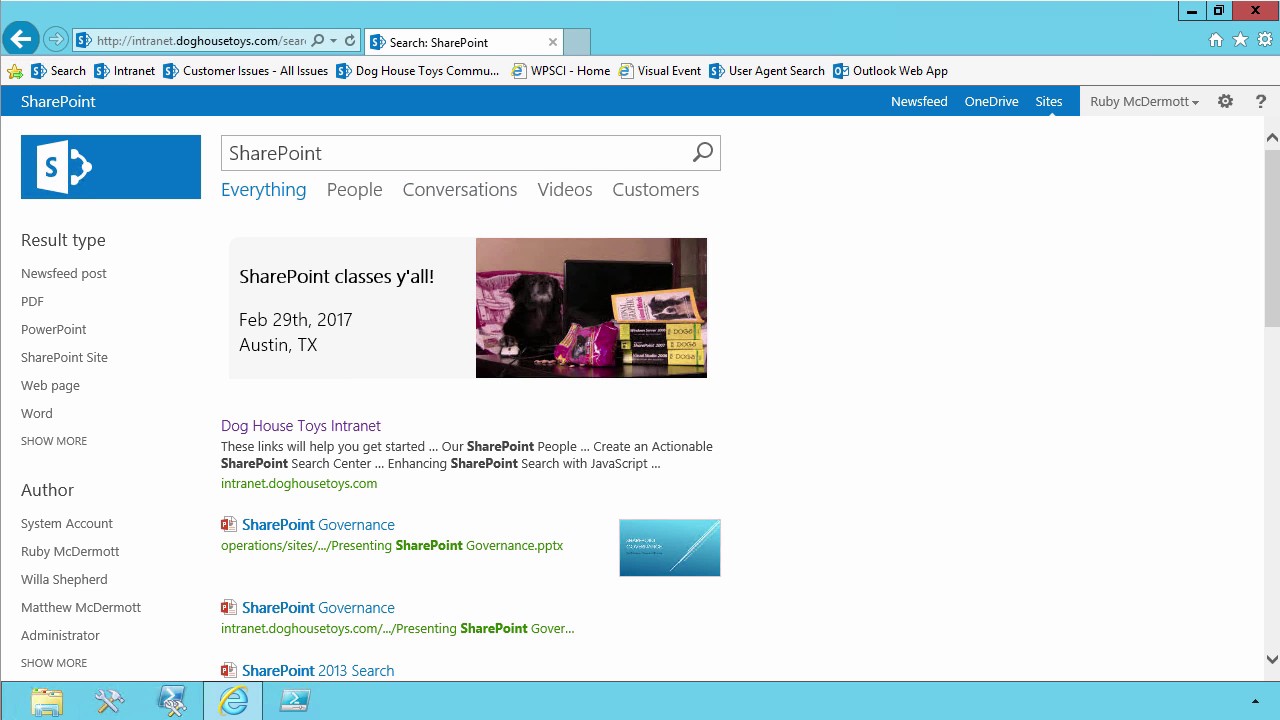Click the SharePoint suite bar title
This screenshot has width=1280, height=720.
58,102
